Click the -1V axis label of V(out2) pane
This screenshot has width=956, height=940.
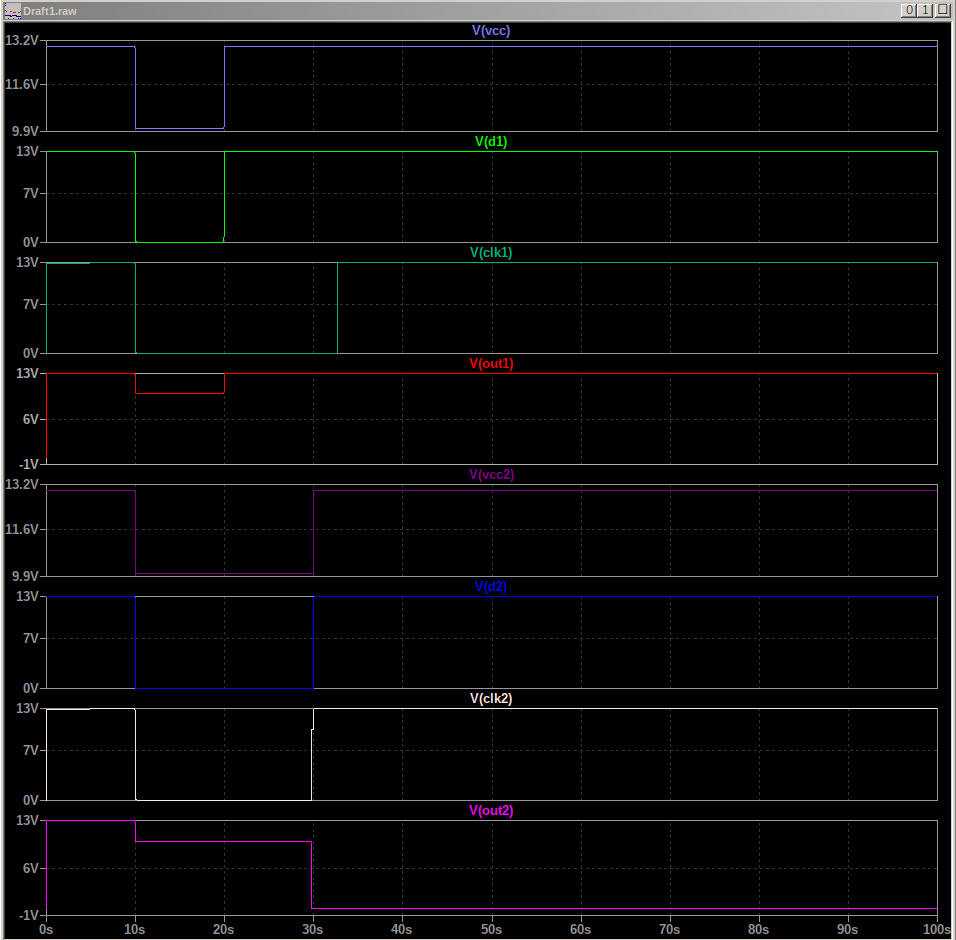(29, 915)
